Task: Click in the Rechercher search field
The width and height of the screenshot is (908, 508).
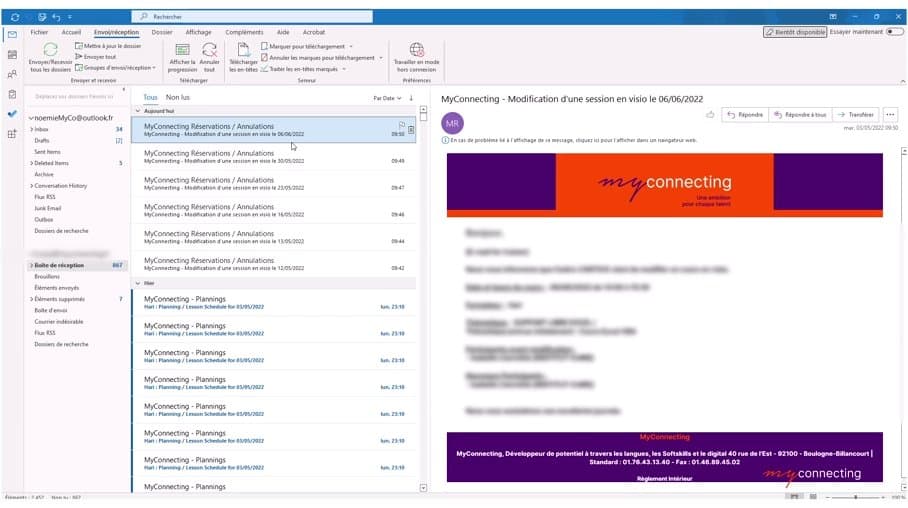Action: (x=252, y=17)
